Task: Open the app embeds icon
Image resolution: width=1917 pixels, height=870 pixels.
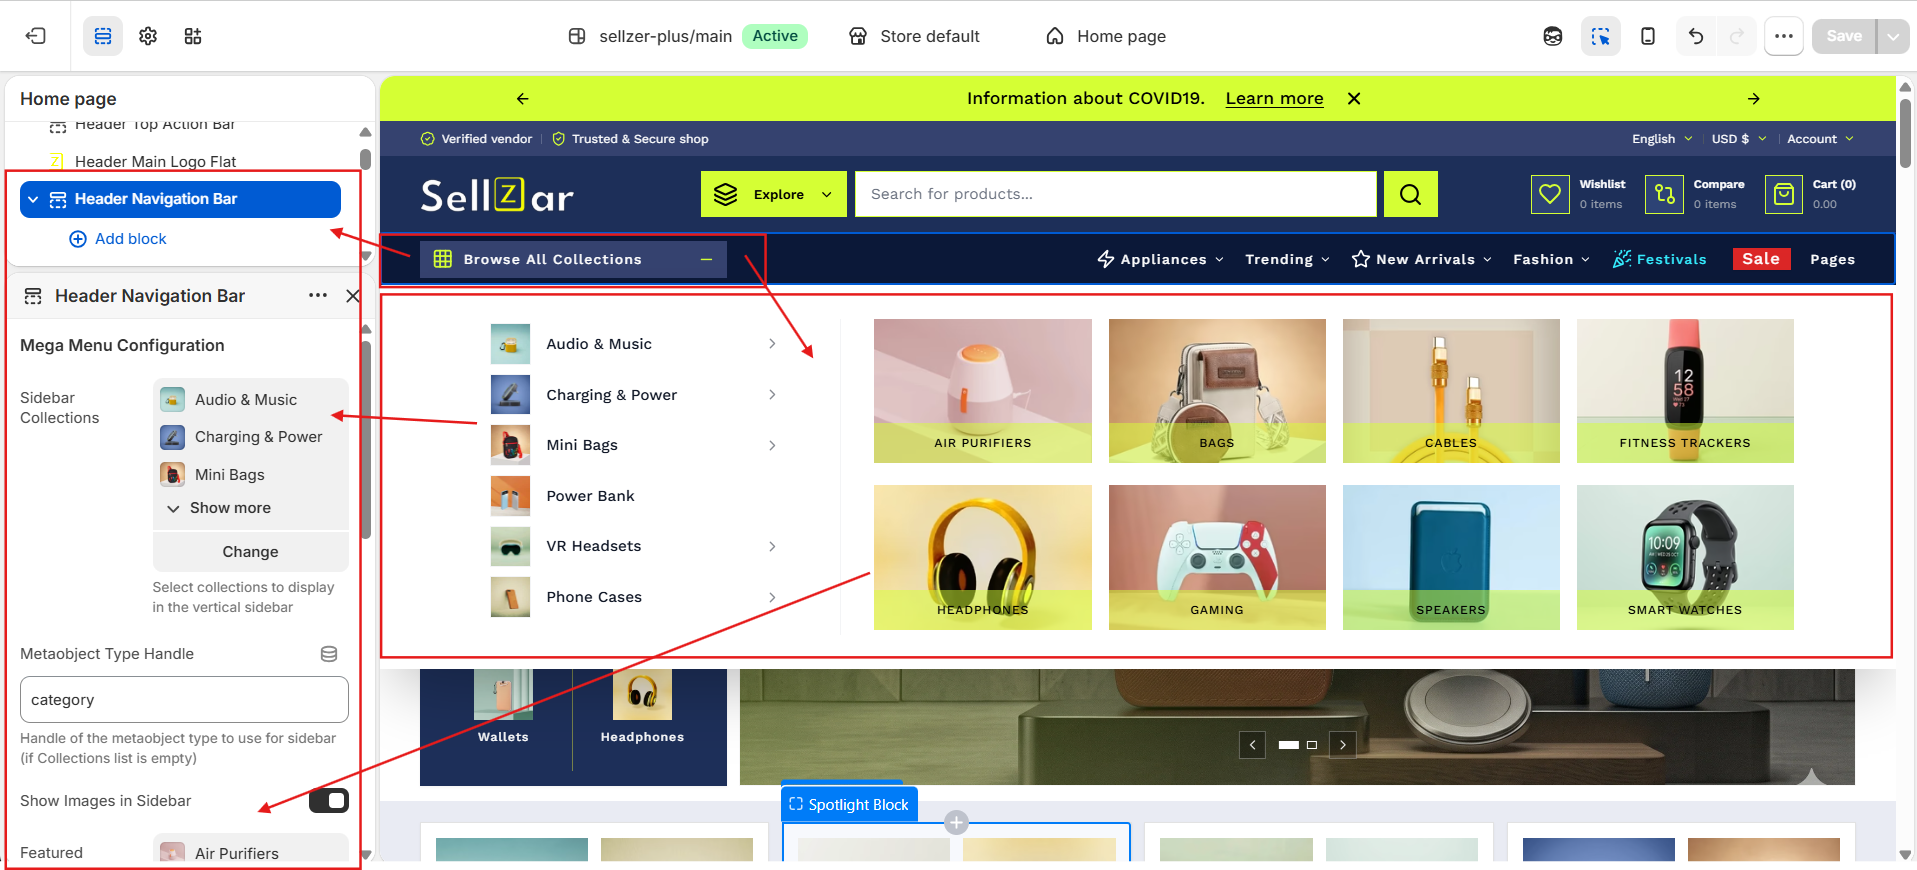Action: tap(193, 36)
